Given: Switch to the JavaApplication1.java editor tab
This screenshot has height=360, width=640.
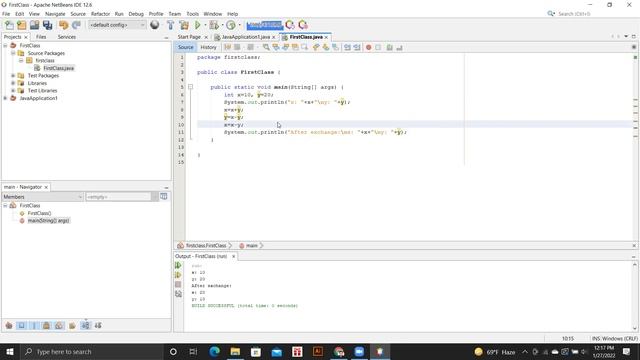Looking at the screenshot, I should pyautogui.click(x=245, y=37).
